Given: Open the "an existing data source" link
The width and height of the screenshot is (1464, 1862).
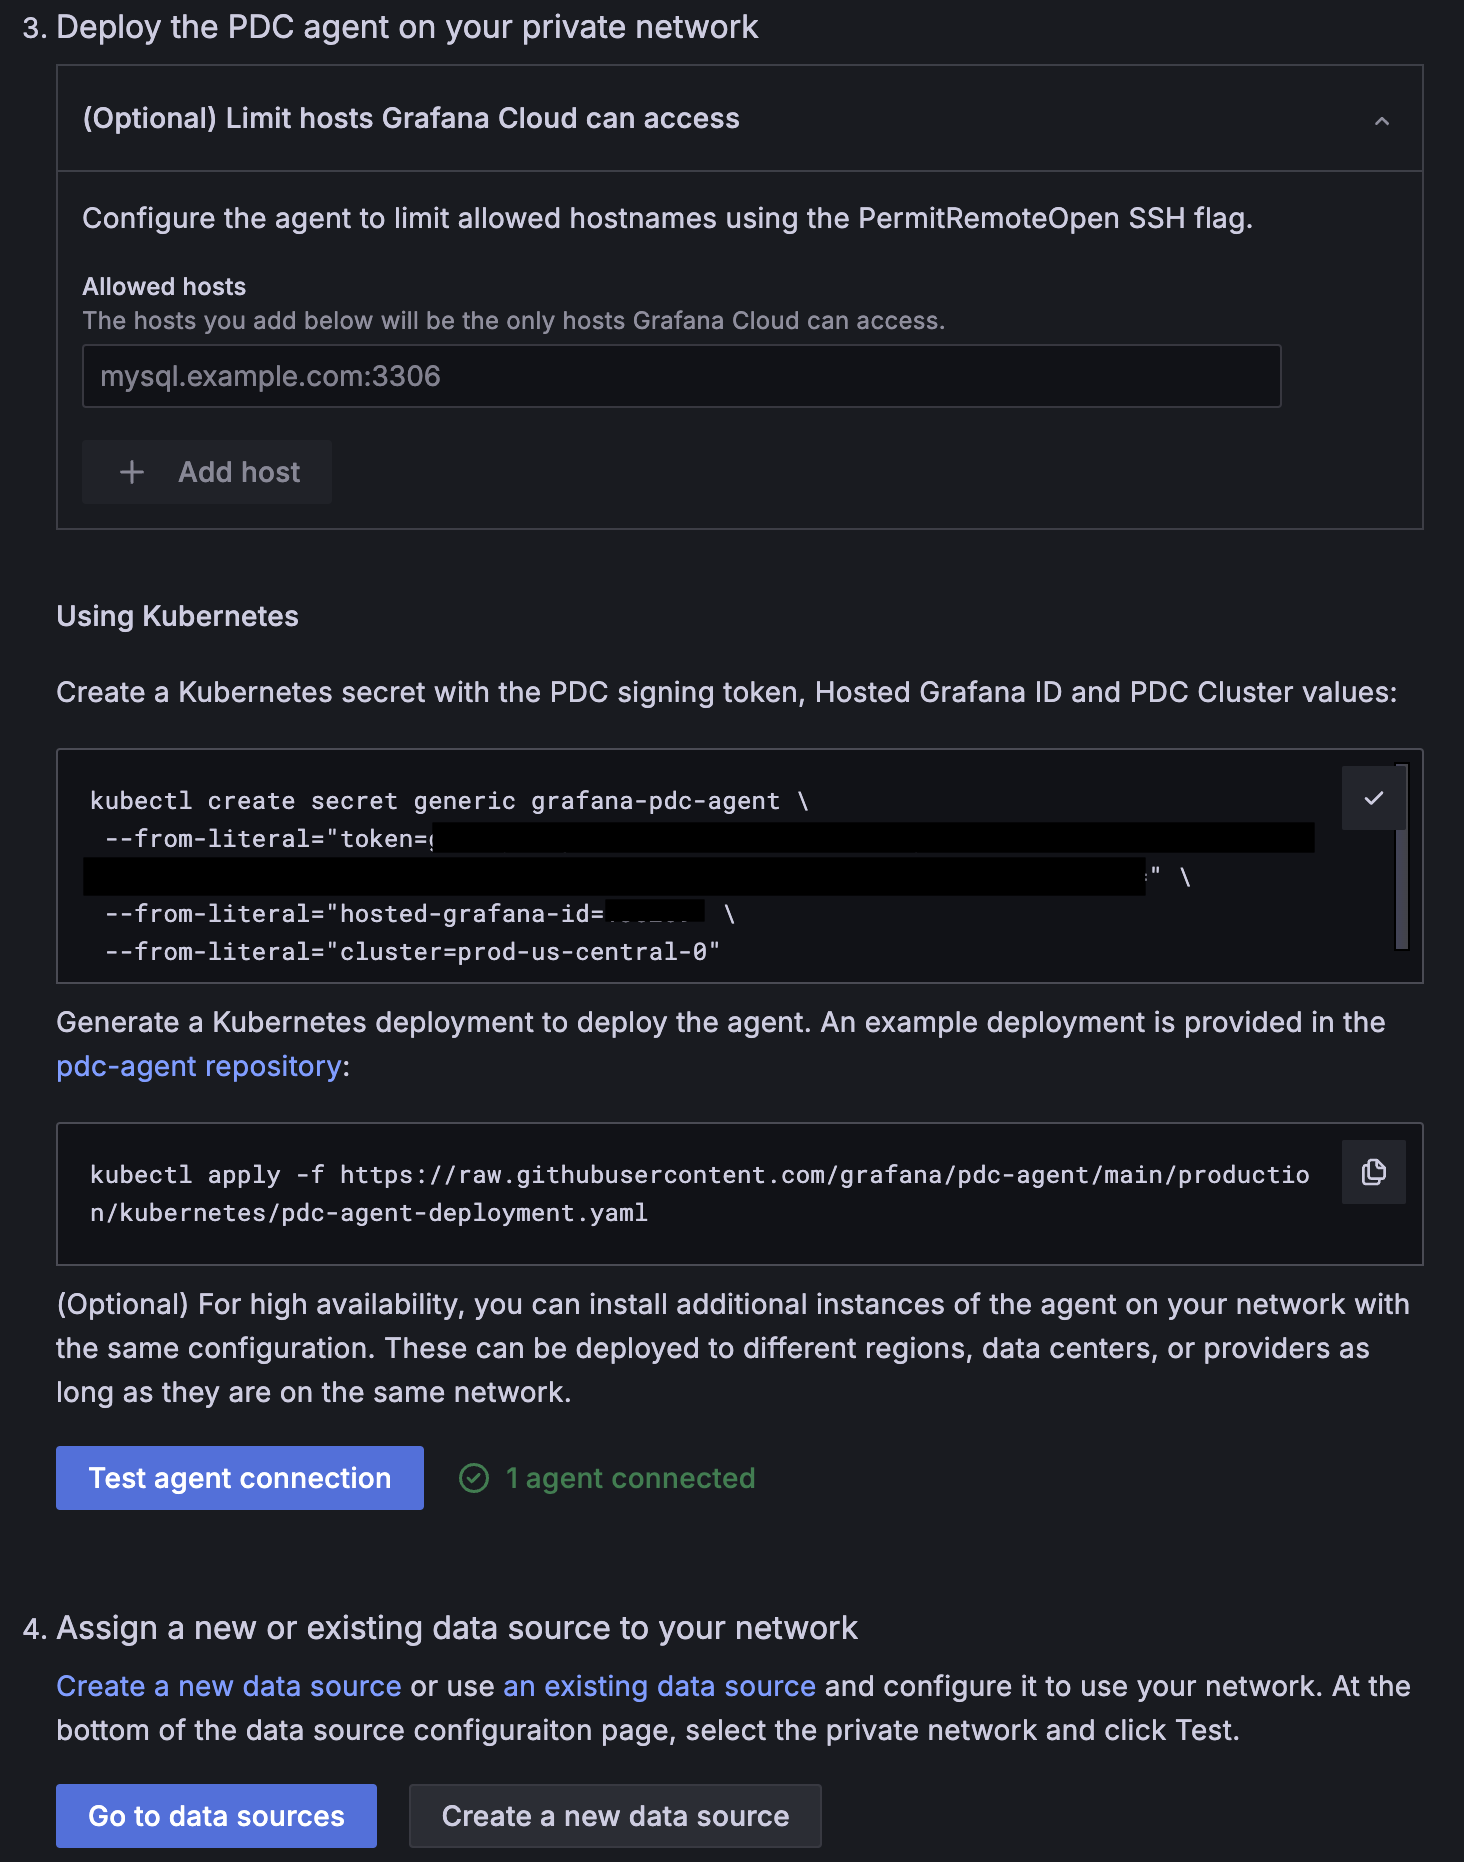Looking at the screenshot, I should [x=659, y=1686].
